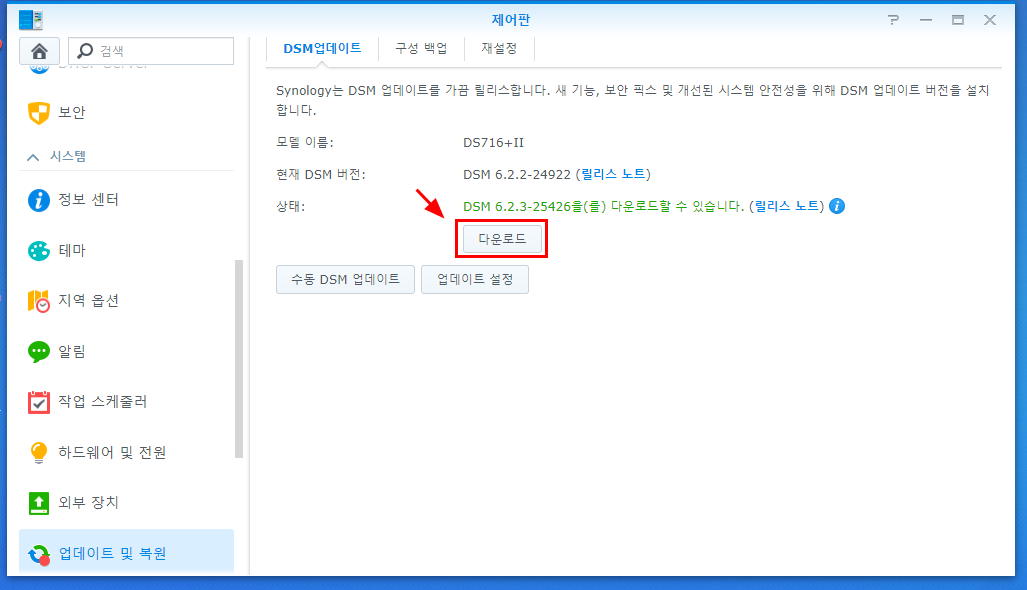Click the 테마 palette icon
Screen dimensions: 1027x590
pos(39,250)
